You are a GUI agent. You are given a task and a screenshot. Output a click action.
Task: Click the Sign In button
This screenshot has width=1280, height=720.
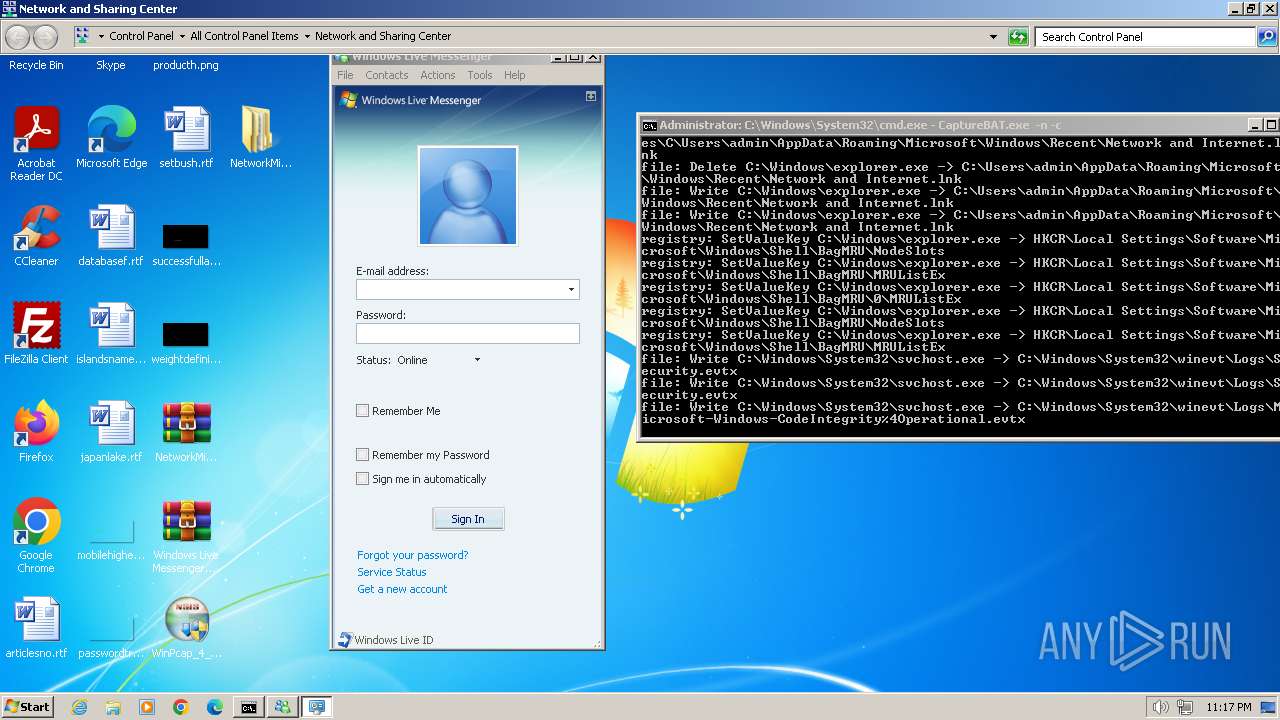(x=468, y=519)
